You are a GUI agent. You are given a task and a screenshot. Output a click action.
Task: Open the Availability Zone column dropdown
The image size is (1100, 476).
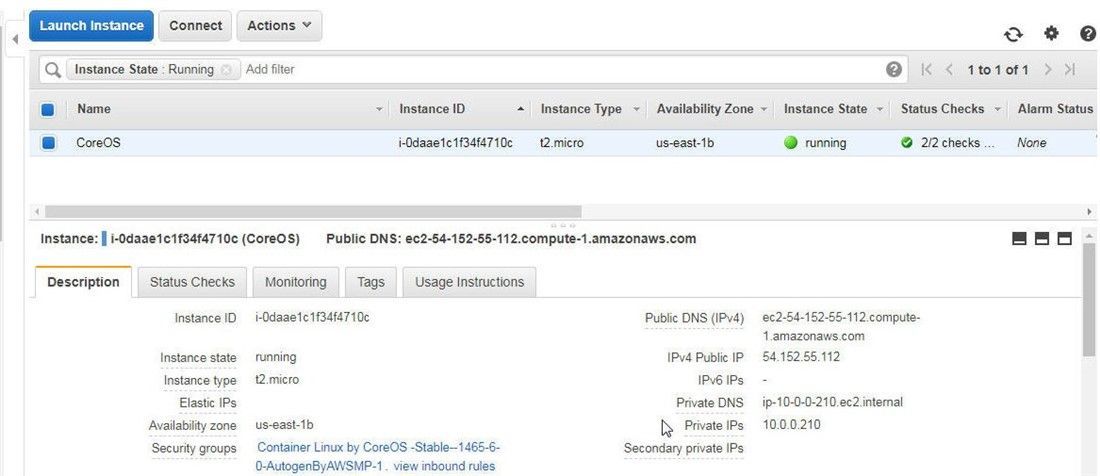[x=763, y=109]
